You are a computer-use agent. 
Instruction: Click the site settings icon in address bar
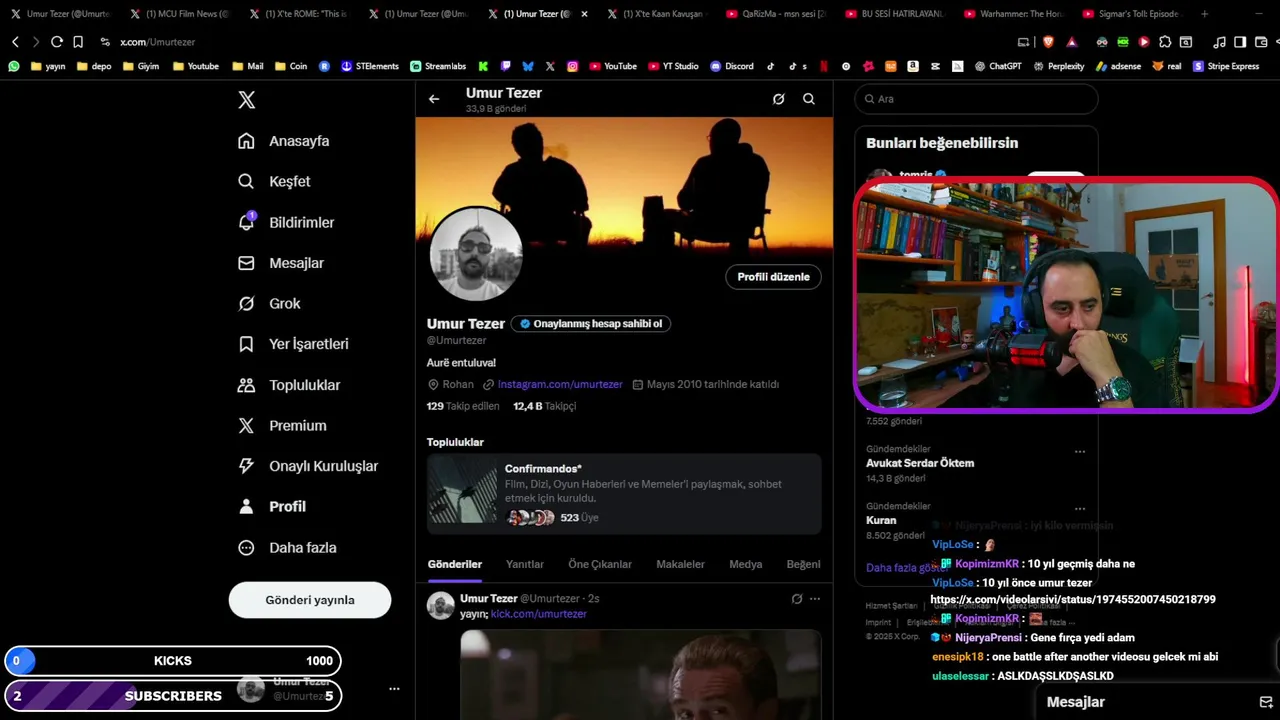pos(105,42)
